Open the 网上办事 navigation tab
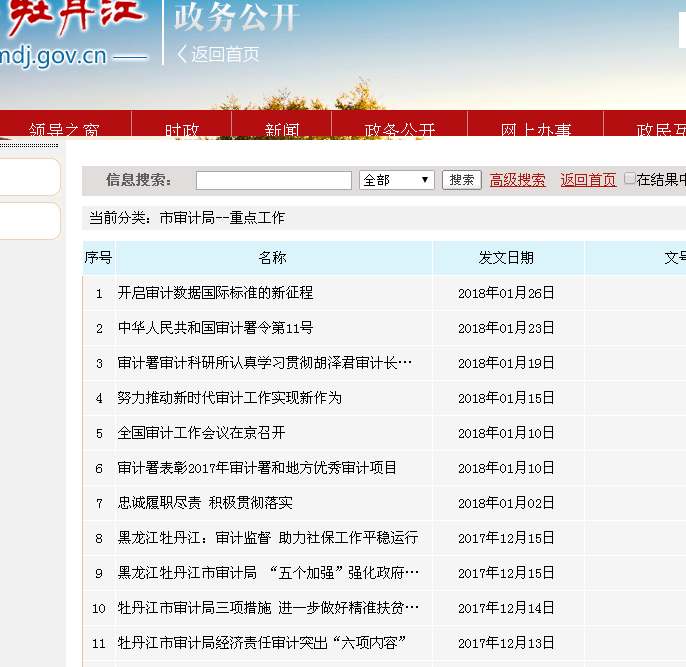686x667 pixels. click(x=536, y=130)
